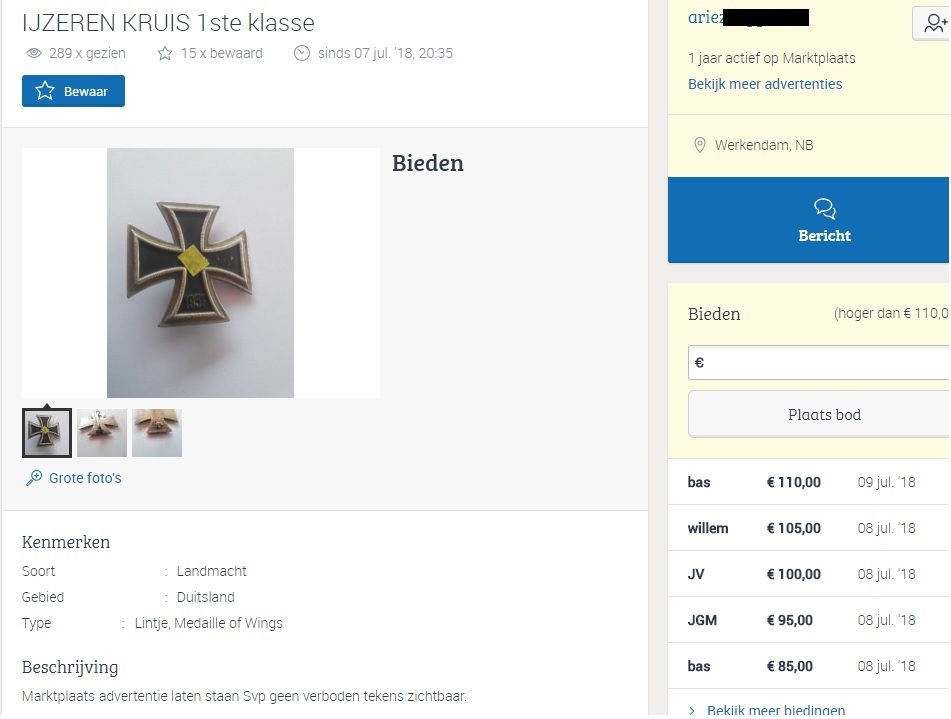Select the first Iron Cross thumbnail
This screenshot has height=719, width=951.
tap(47, 433)
